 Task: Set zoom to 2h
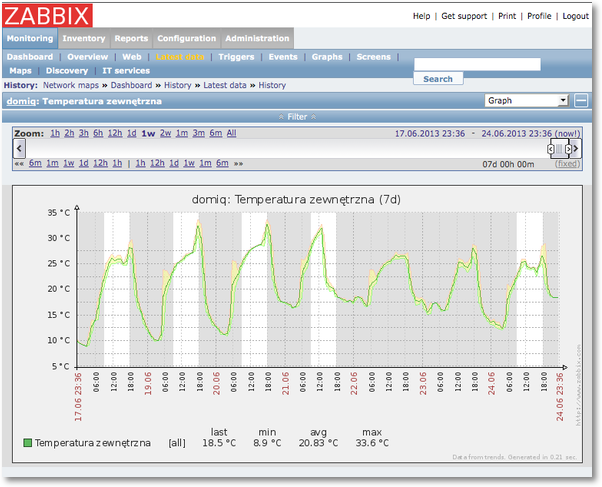[69, 133]
